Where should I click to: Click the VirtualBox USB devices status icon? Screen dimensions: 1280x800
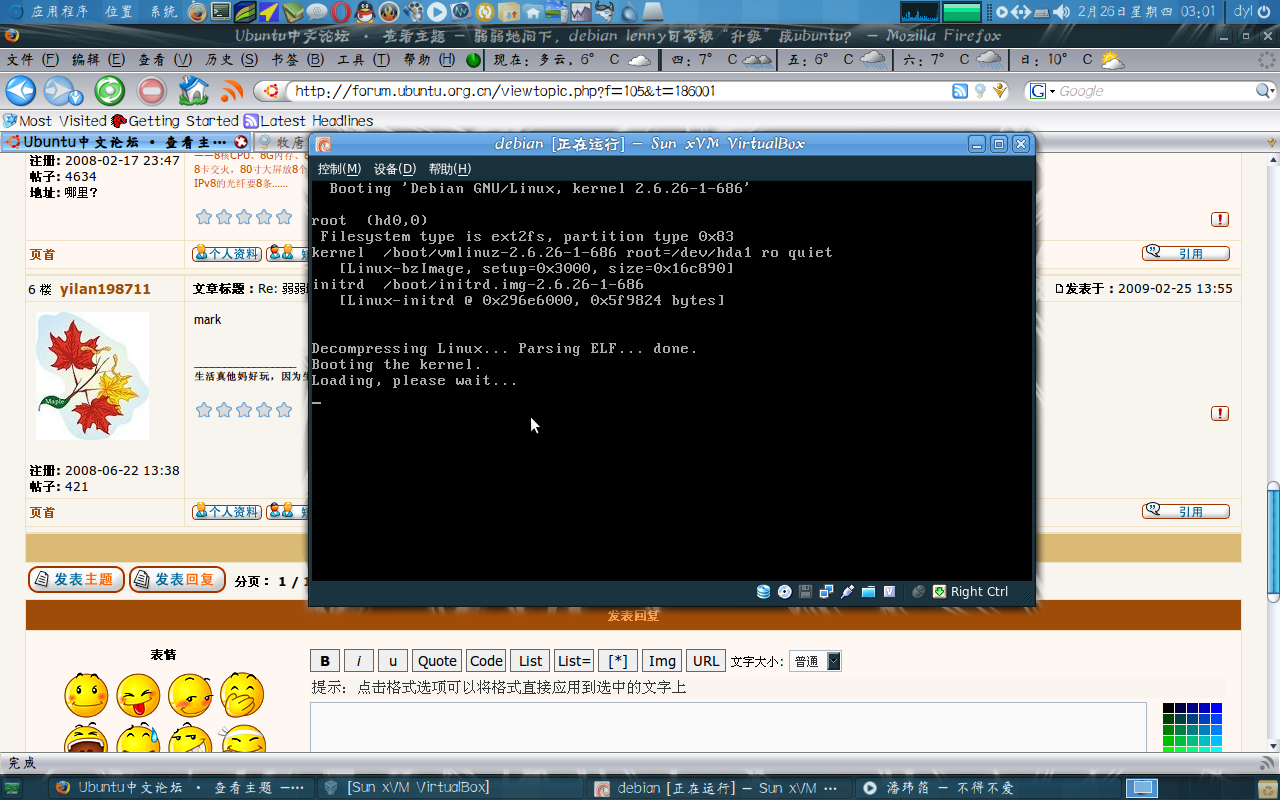847,591
